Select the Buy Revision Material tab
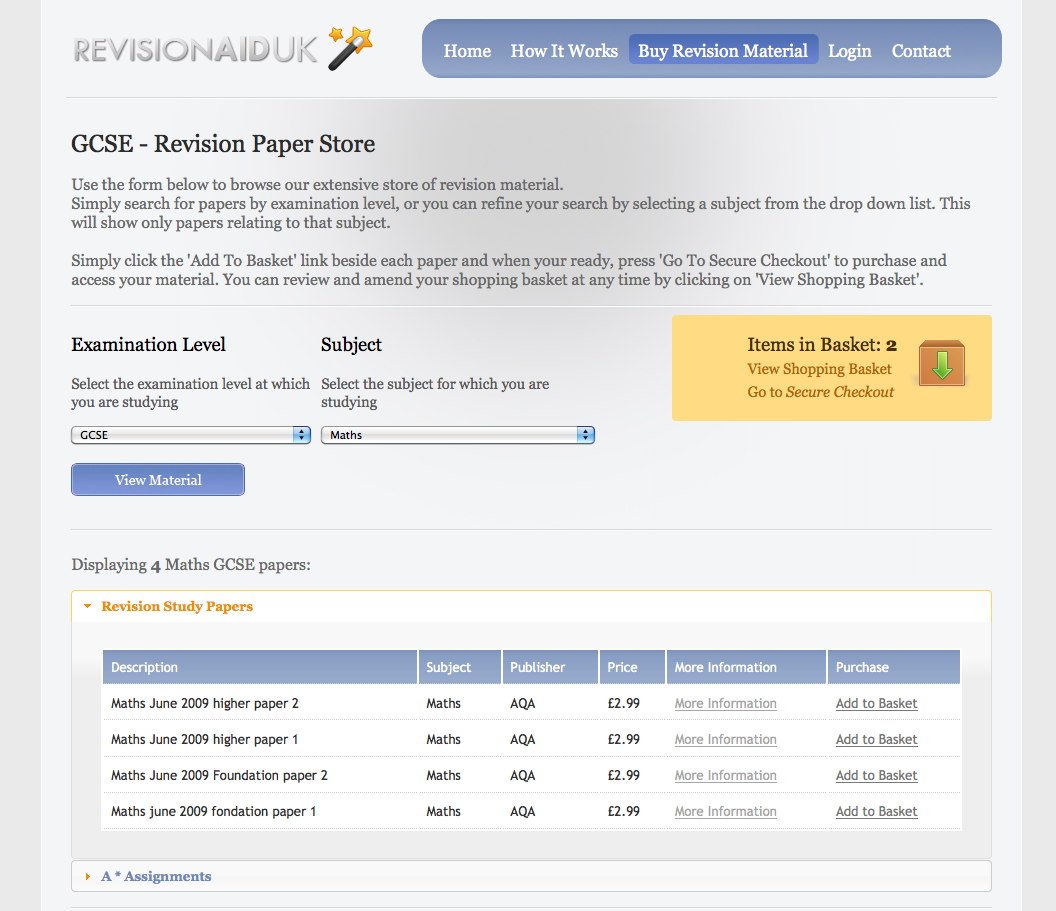 723,51
